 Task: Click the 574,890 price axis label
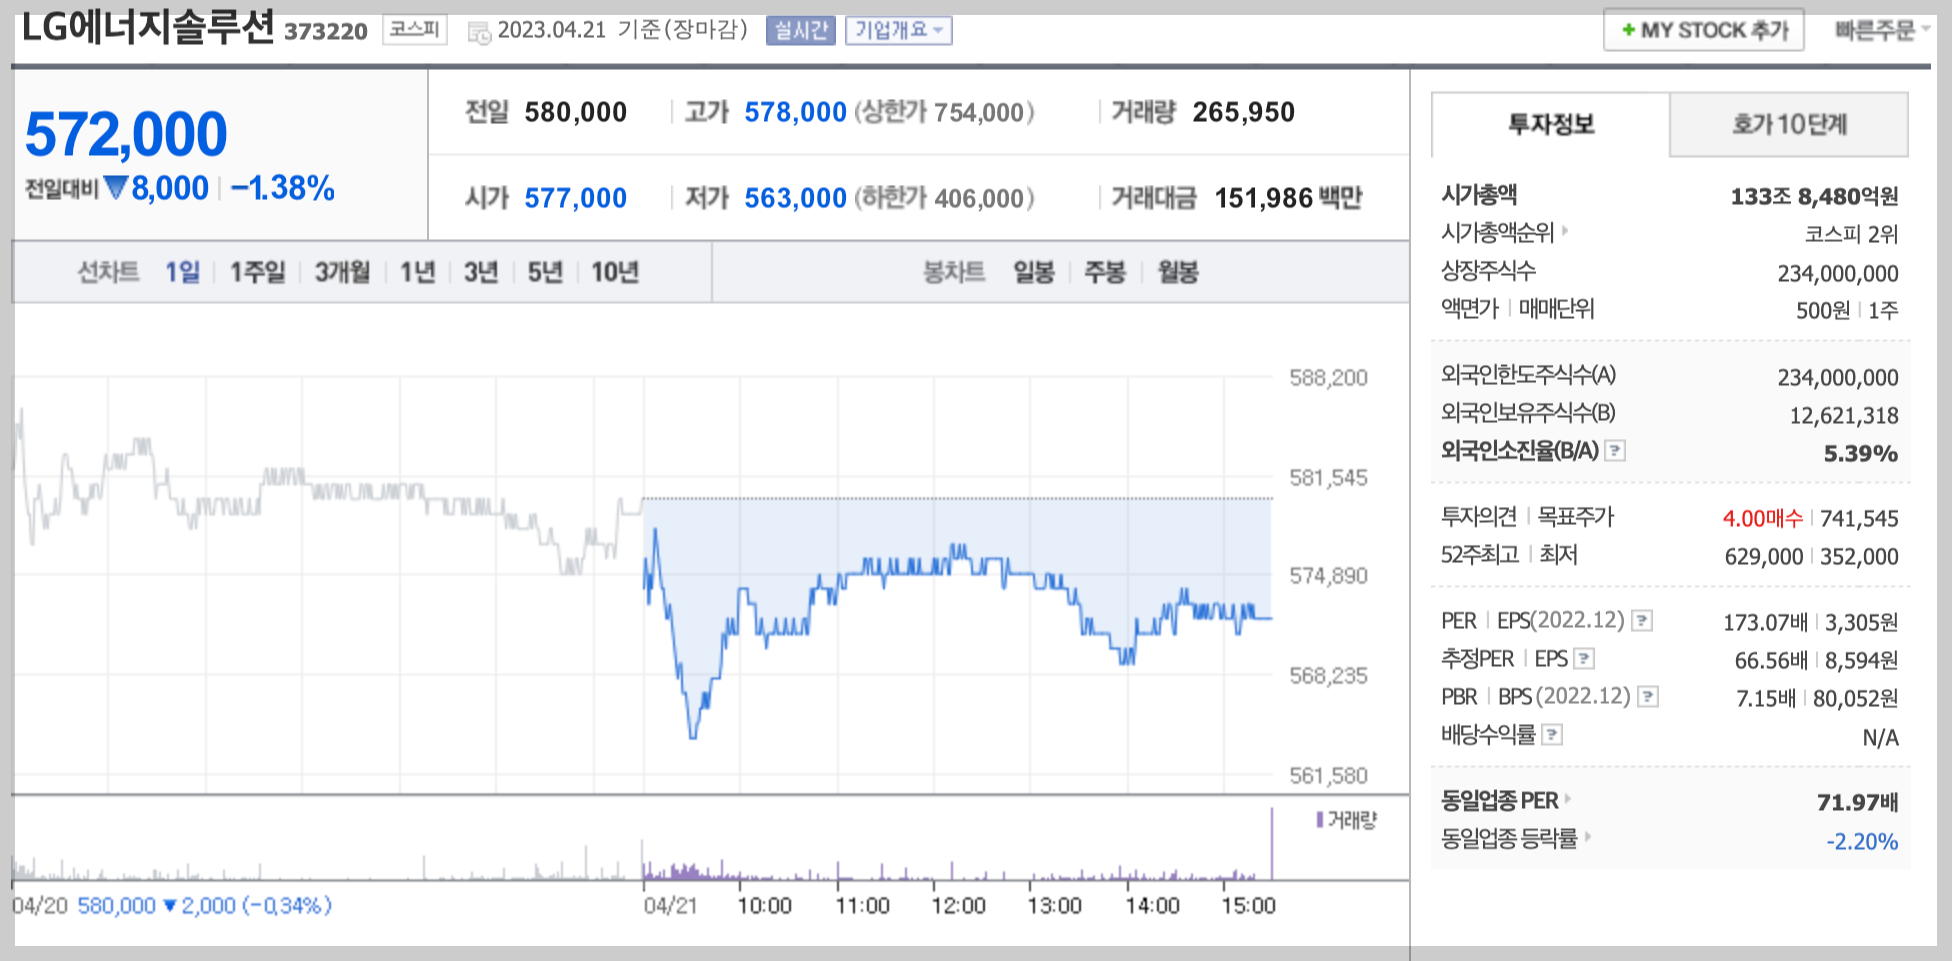point(1328,576)
